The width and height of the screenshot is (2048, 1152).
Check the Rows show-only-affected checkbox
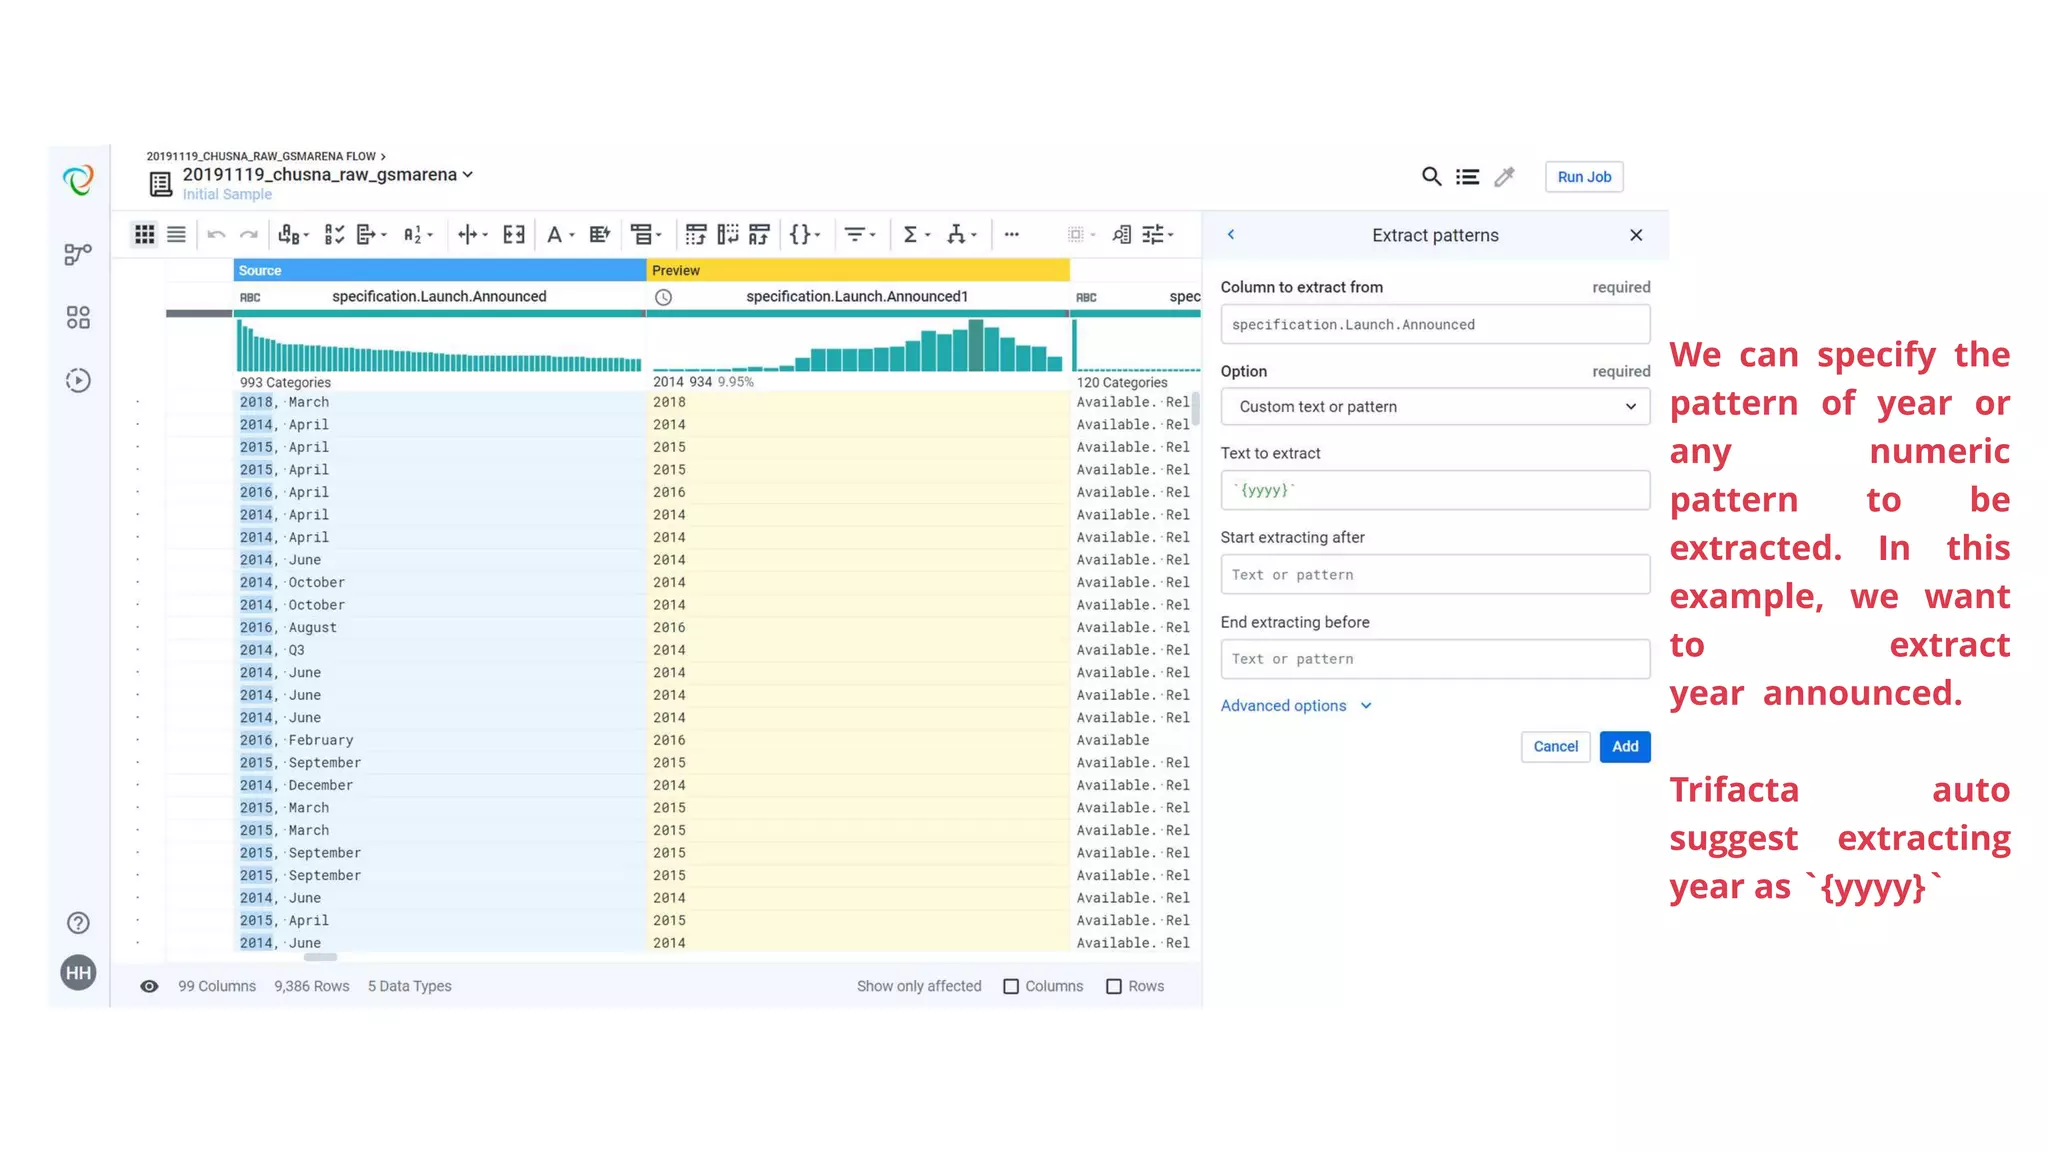[1114, 986]
